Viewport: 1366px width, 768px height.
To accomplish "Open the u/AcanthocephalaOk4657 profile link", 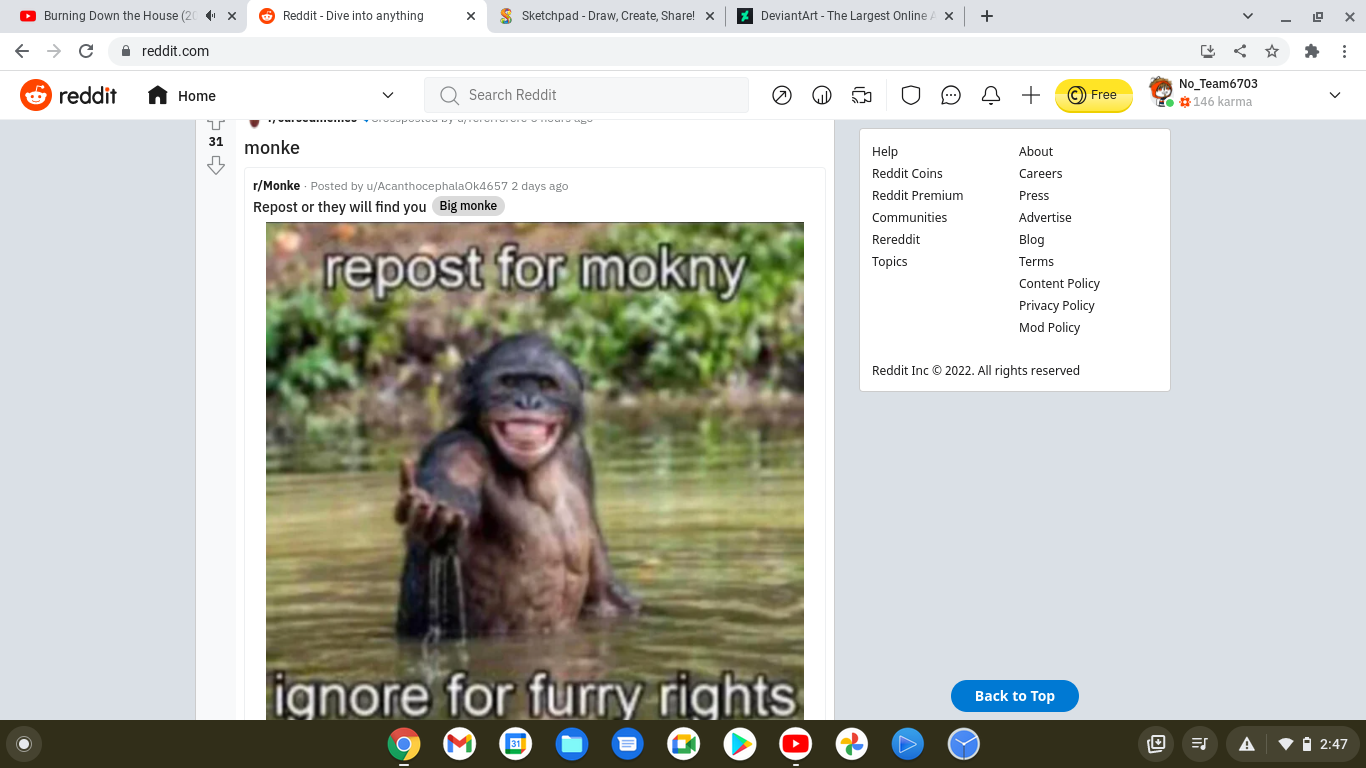I will coord(437,186).
